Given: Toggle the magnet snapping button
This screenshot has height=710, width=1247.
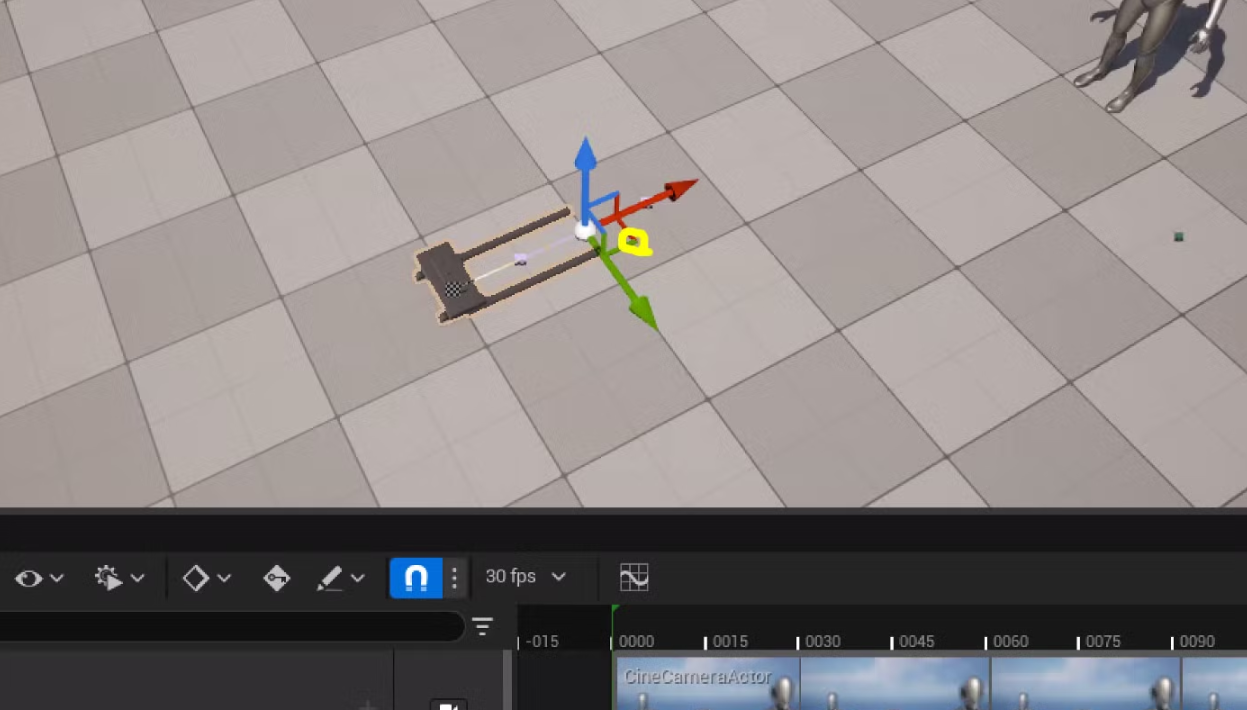Looking at the screenshot, I should pos(416,578).
